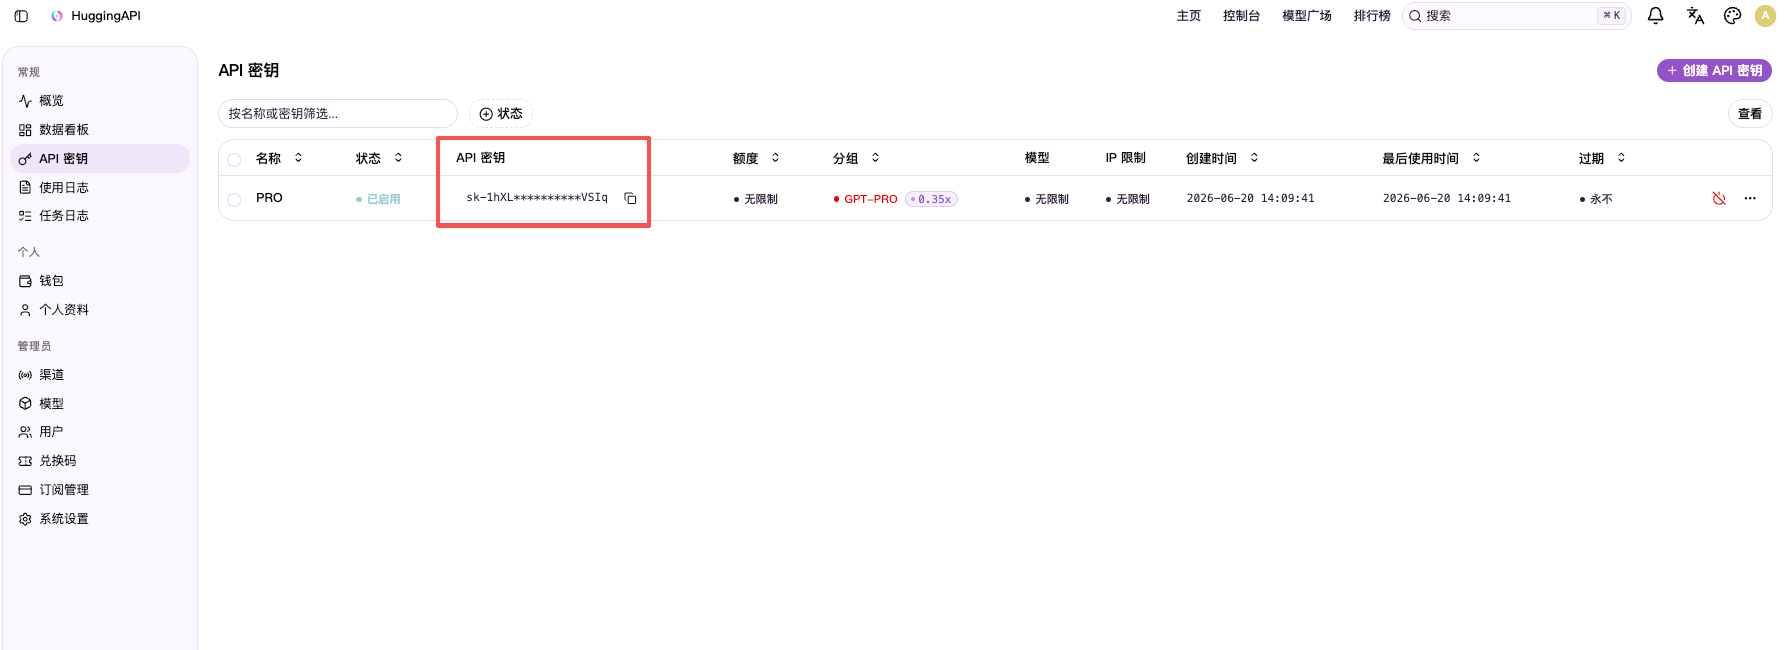Image resolution: width=1785 pixels, height=650 pixels.
Task: Open the PRO row more-actions menu
Action: [1750, 198]
